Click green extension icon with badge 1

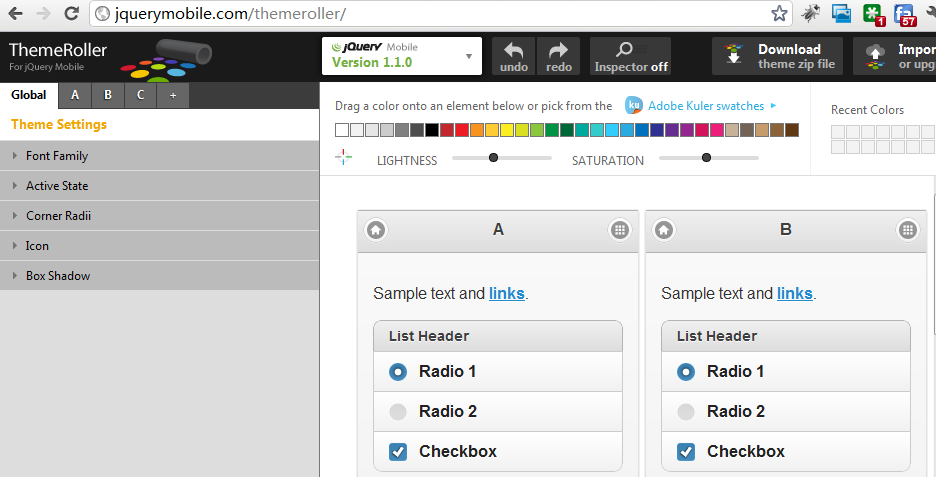874,14
